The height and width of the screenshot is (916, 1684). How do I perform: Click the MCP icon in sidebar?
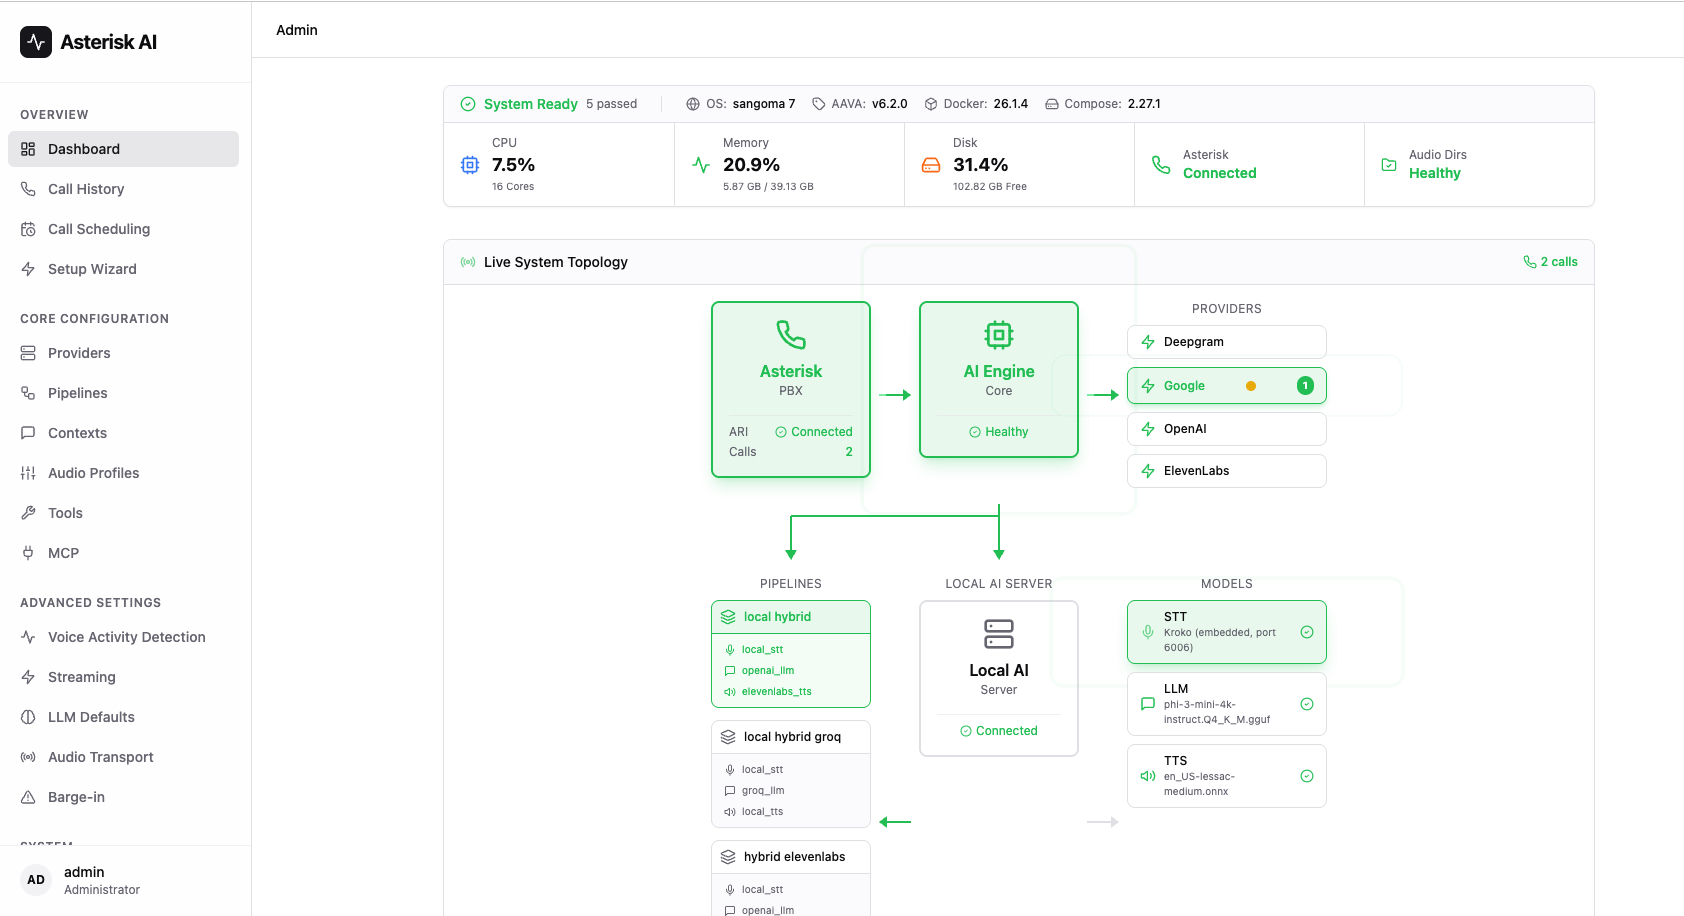point(29,553)
